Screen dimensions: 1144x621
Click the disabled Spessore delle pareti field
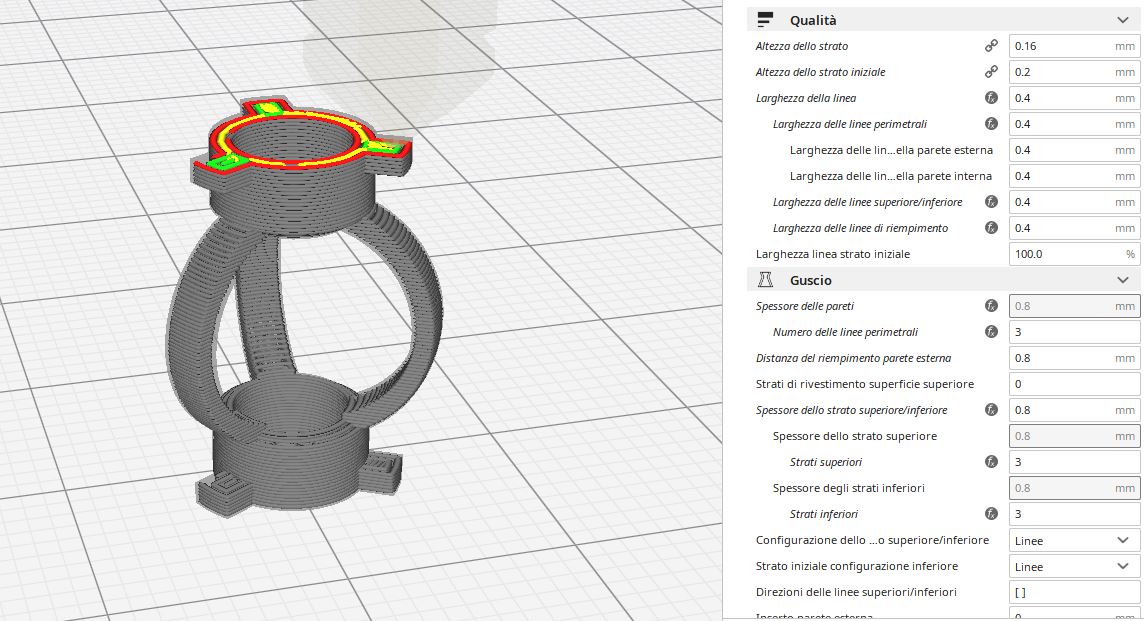tap(1074, 306)
